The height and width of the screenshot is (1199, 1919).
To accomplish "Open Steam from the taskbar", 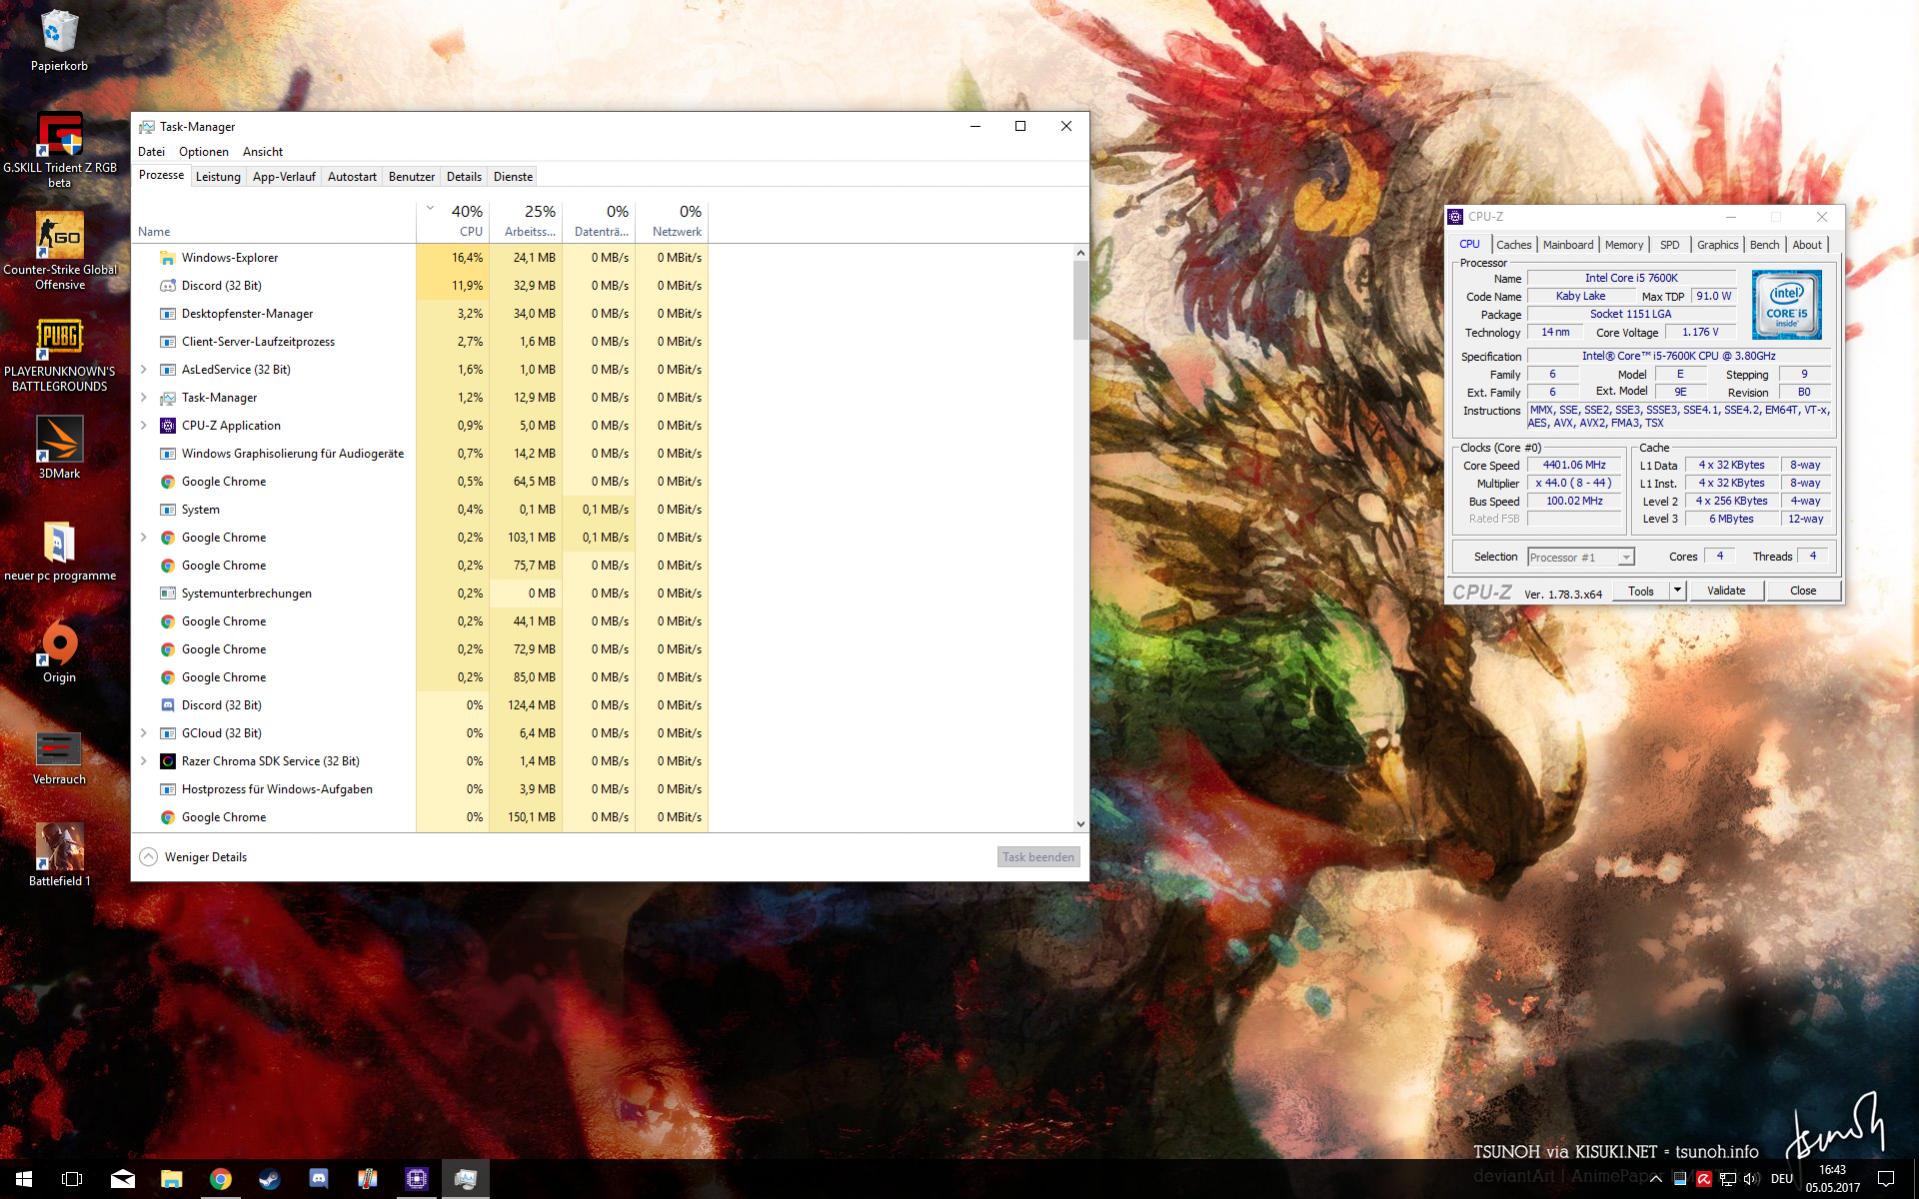I will [269, 1179].
